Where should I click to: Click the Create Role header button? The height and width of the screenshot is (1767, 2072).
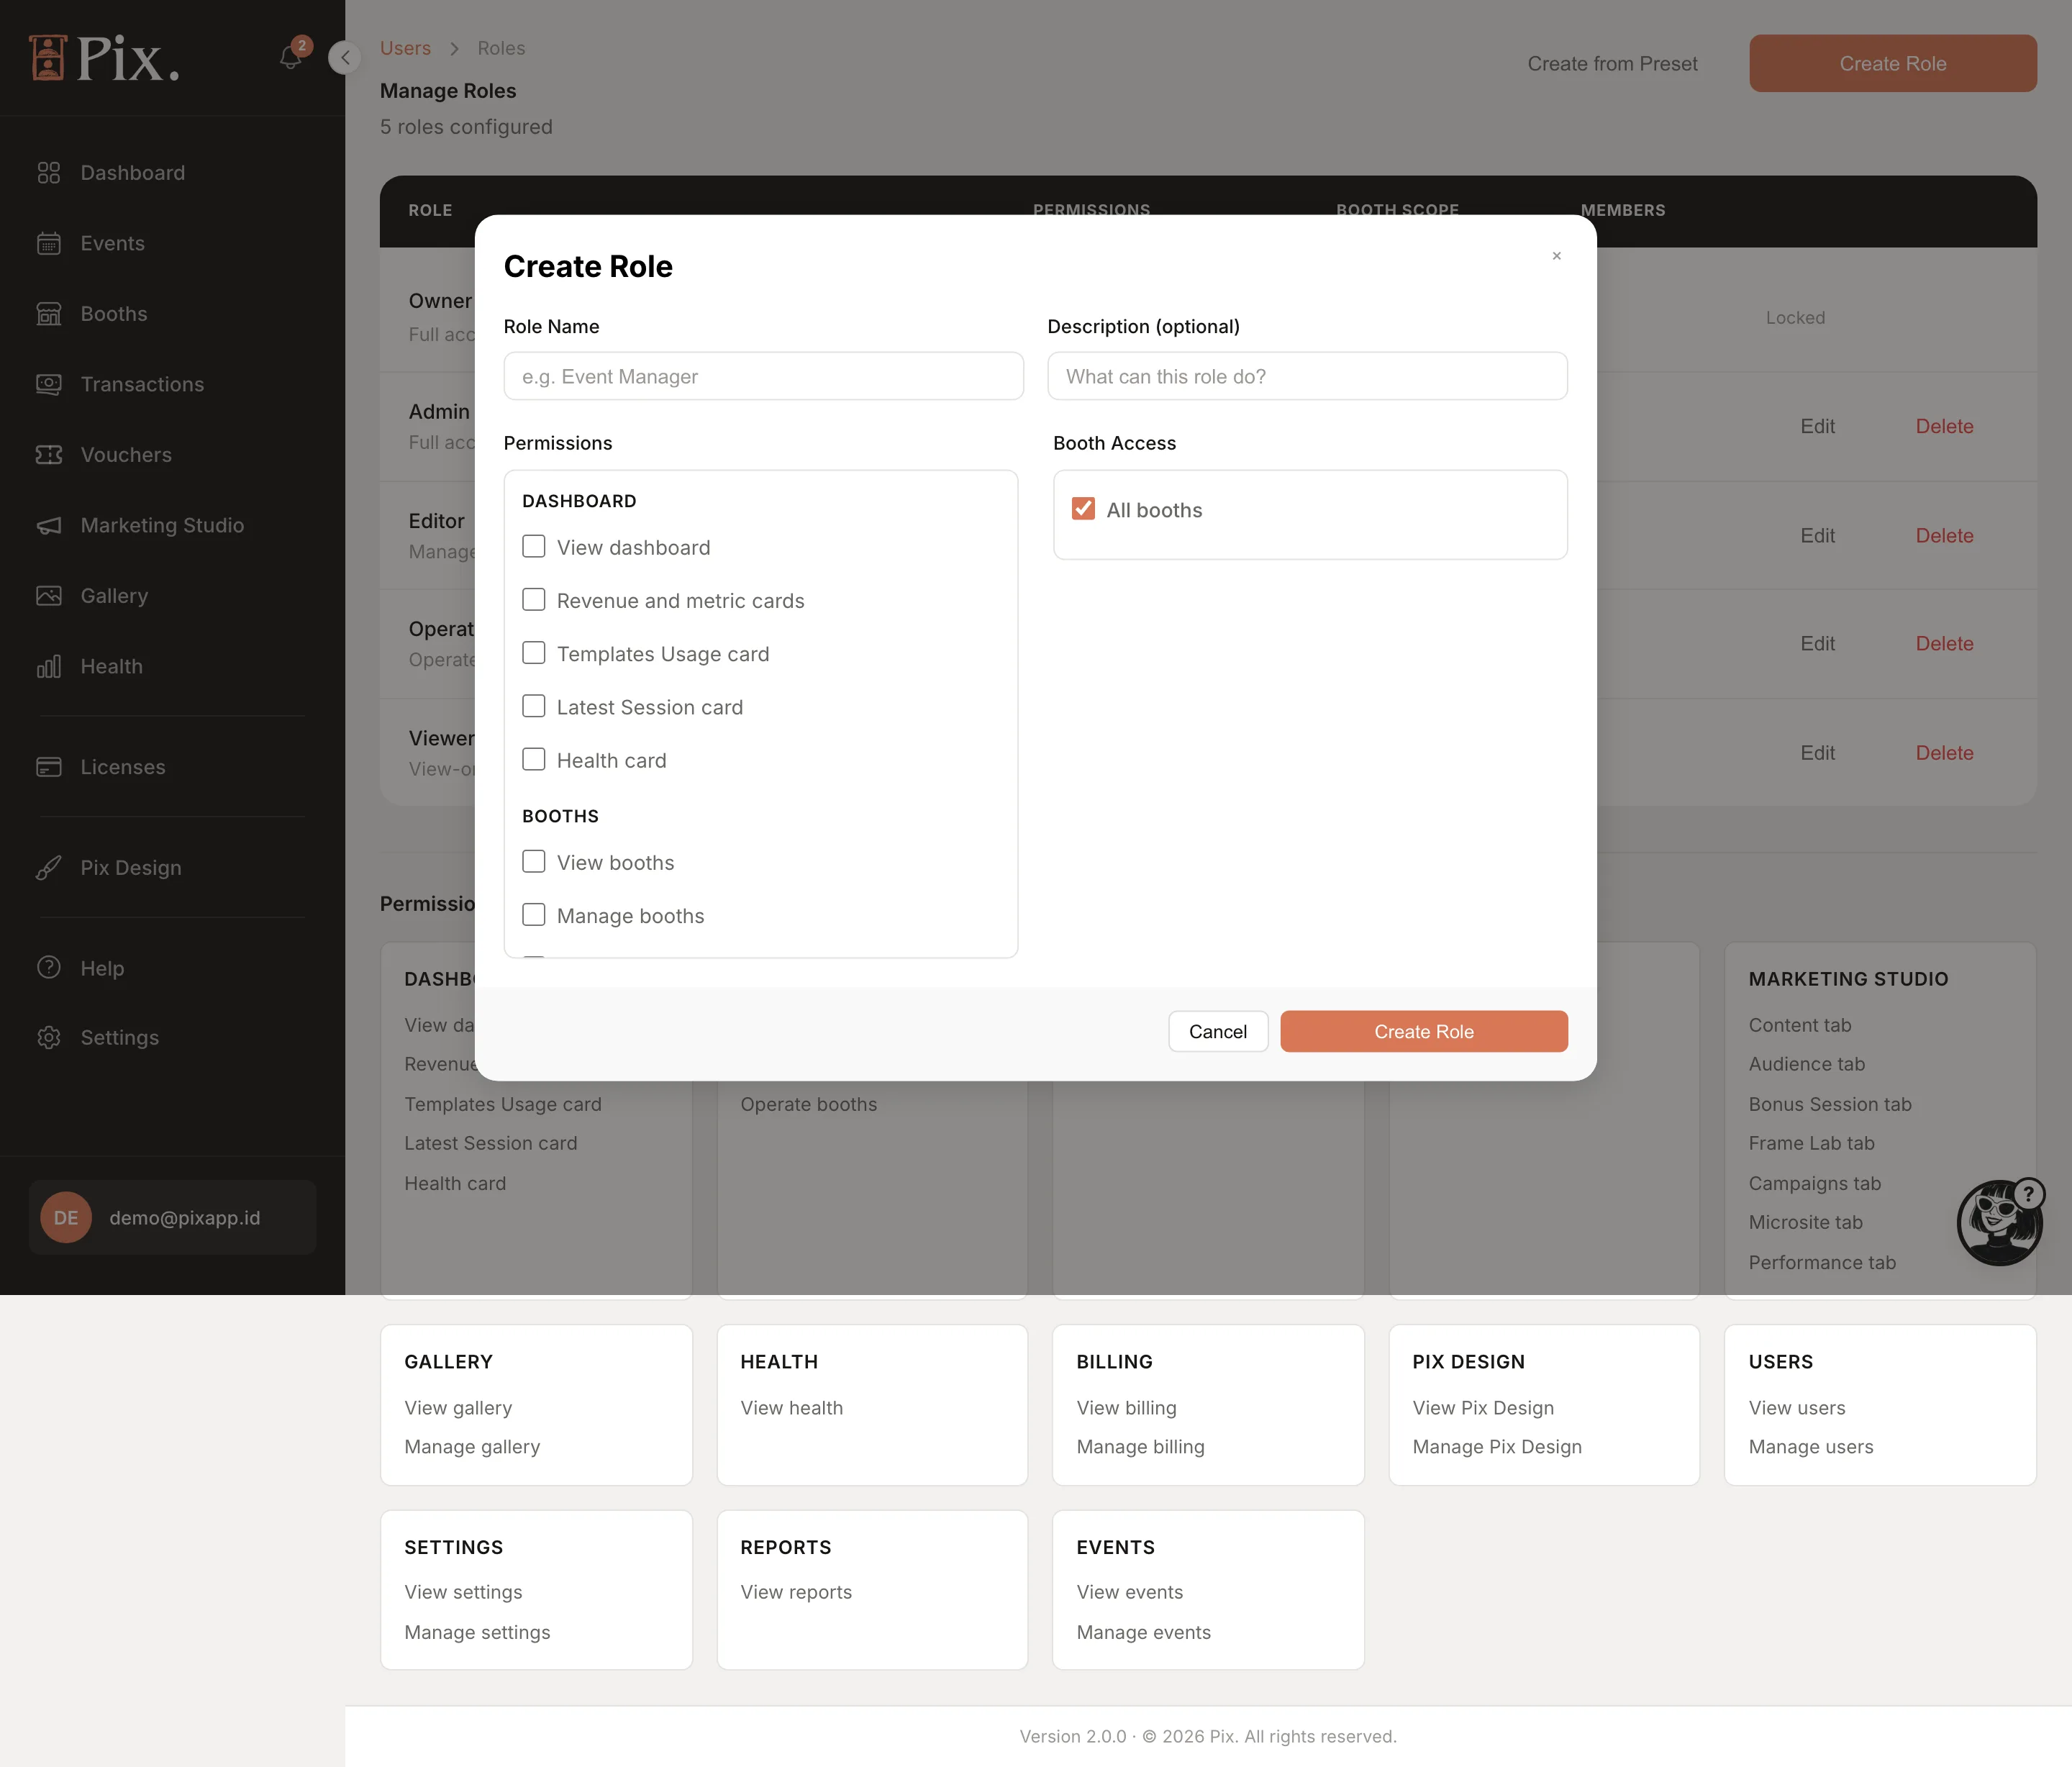[x=1892, y=63]
